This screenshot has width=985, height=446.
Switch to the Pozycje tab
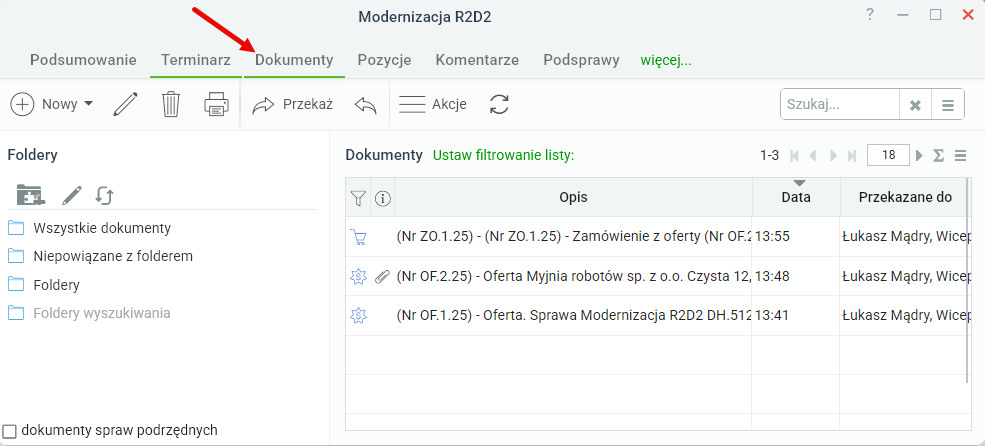[384, 60]
